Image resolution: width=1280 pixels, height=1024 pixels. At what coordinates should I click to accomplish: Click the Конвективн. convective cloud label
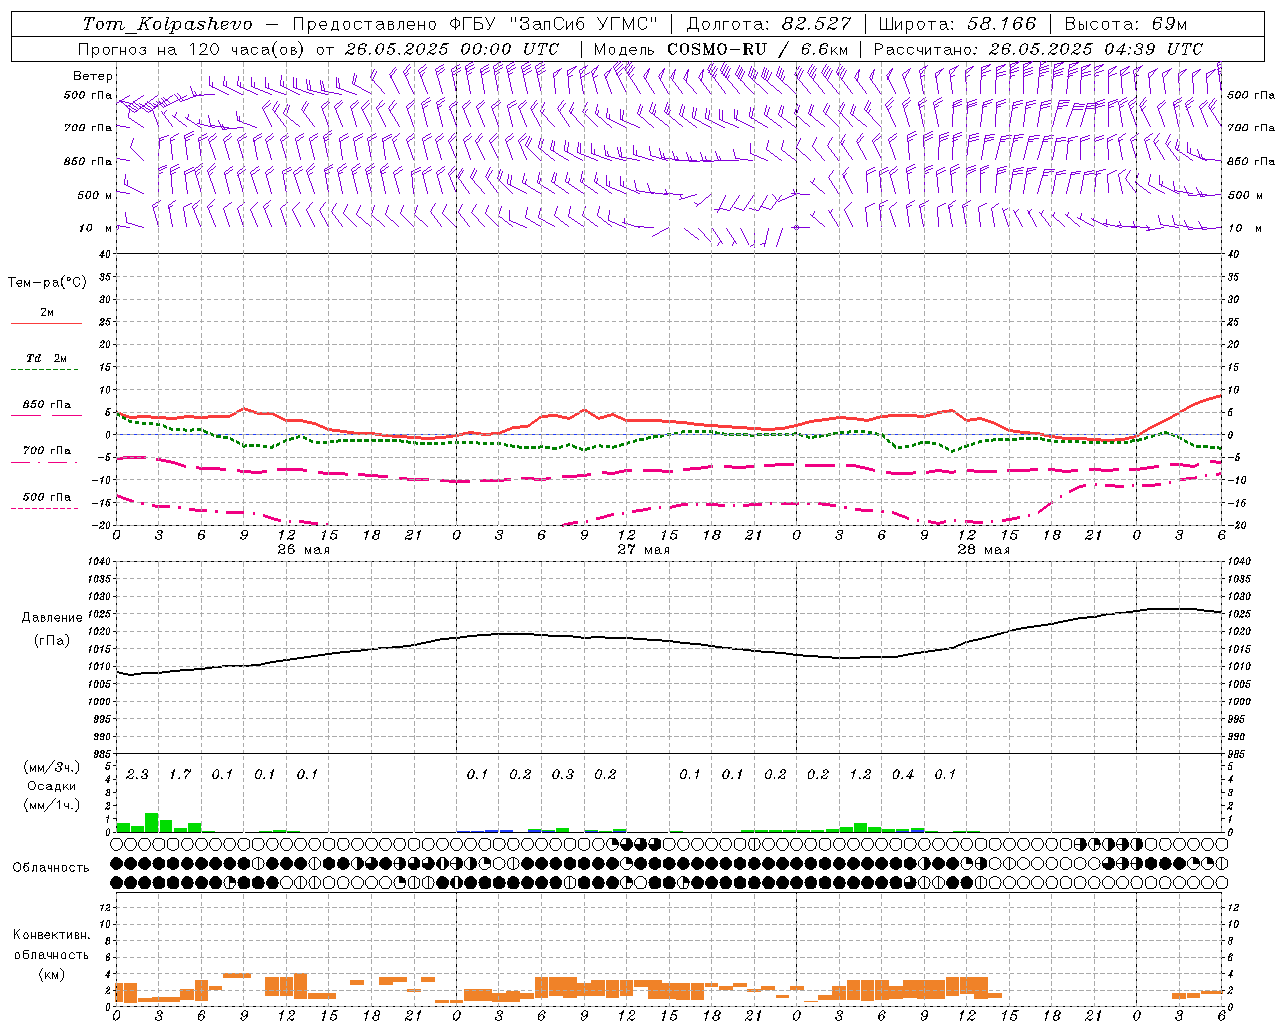[51, 935]
